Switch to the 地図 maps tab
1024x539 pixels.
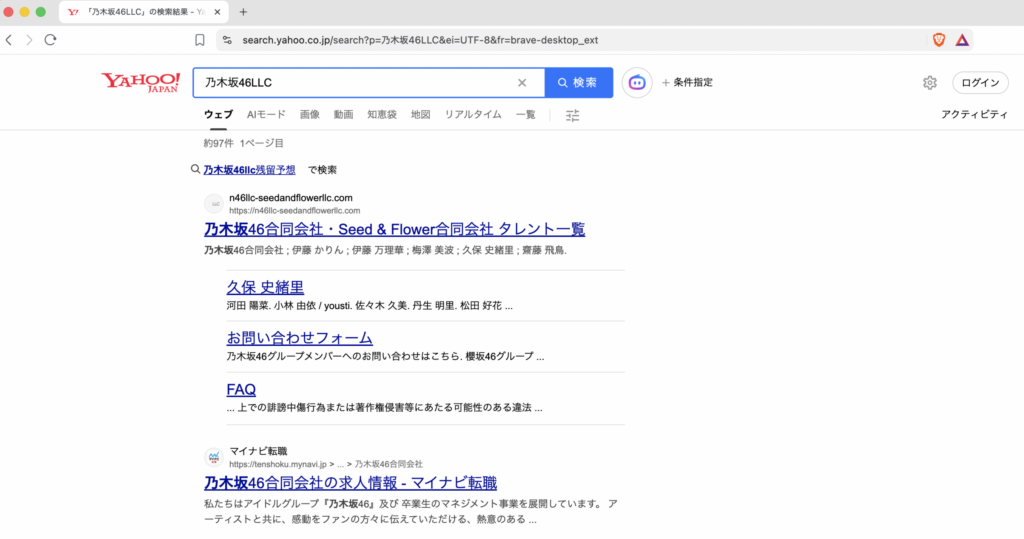[x=421, y=115]
